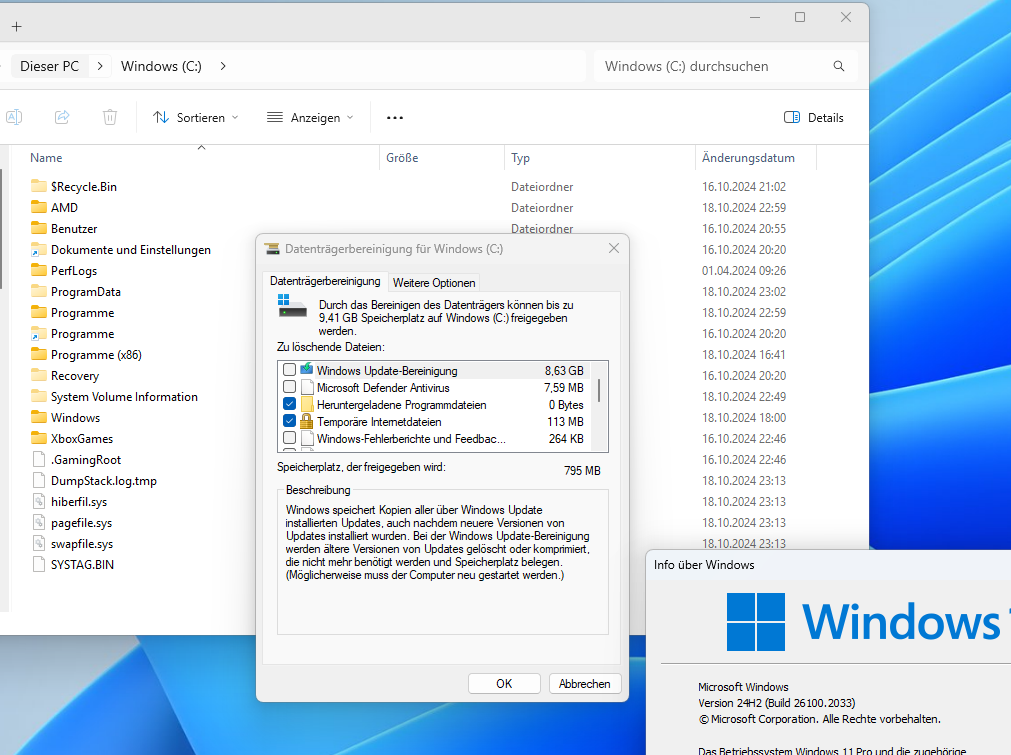Select the PerfLogs folder icon
Image resolution: width=1011 pixels, height=755 pixels.
coord(39,270)
